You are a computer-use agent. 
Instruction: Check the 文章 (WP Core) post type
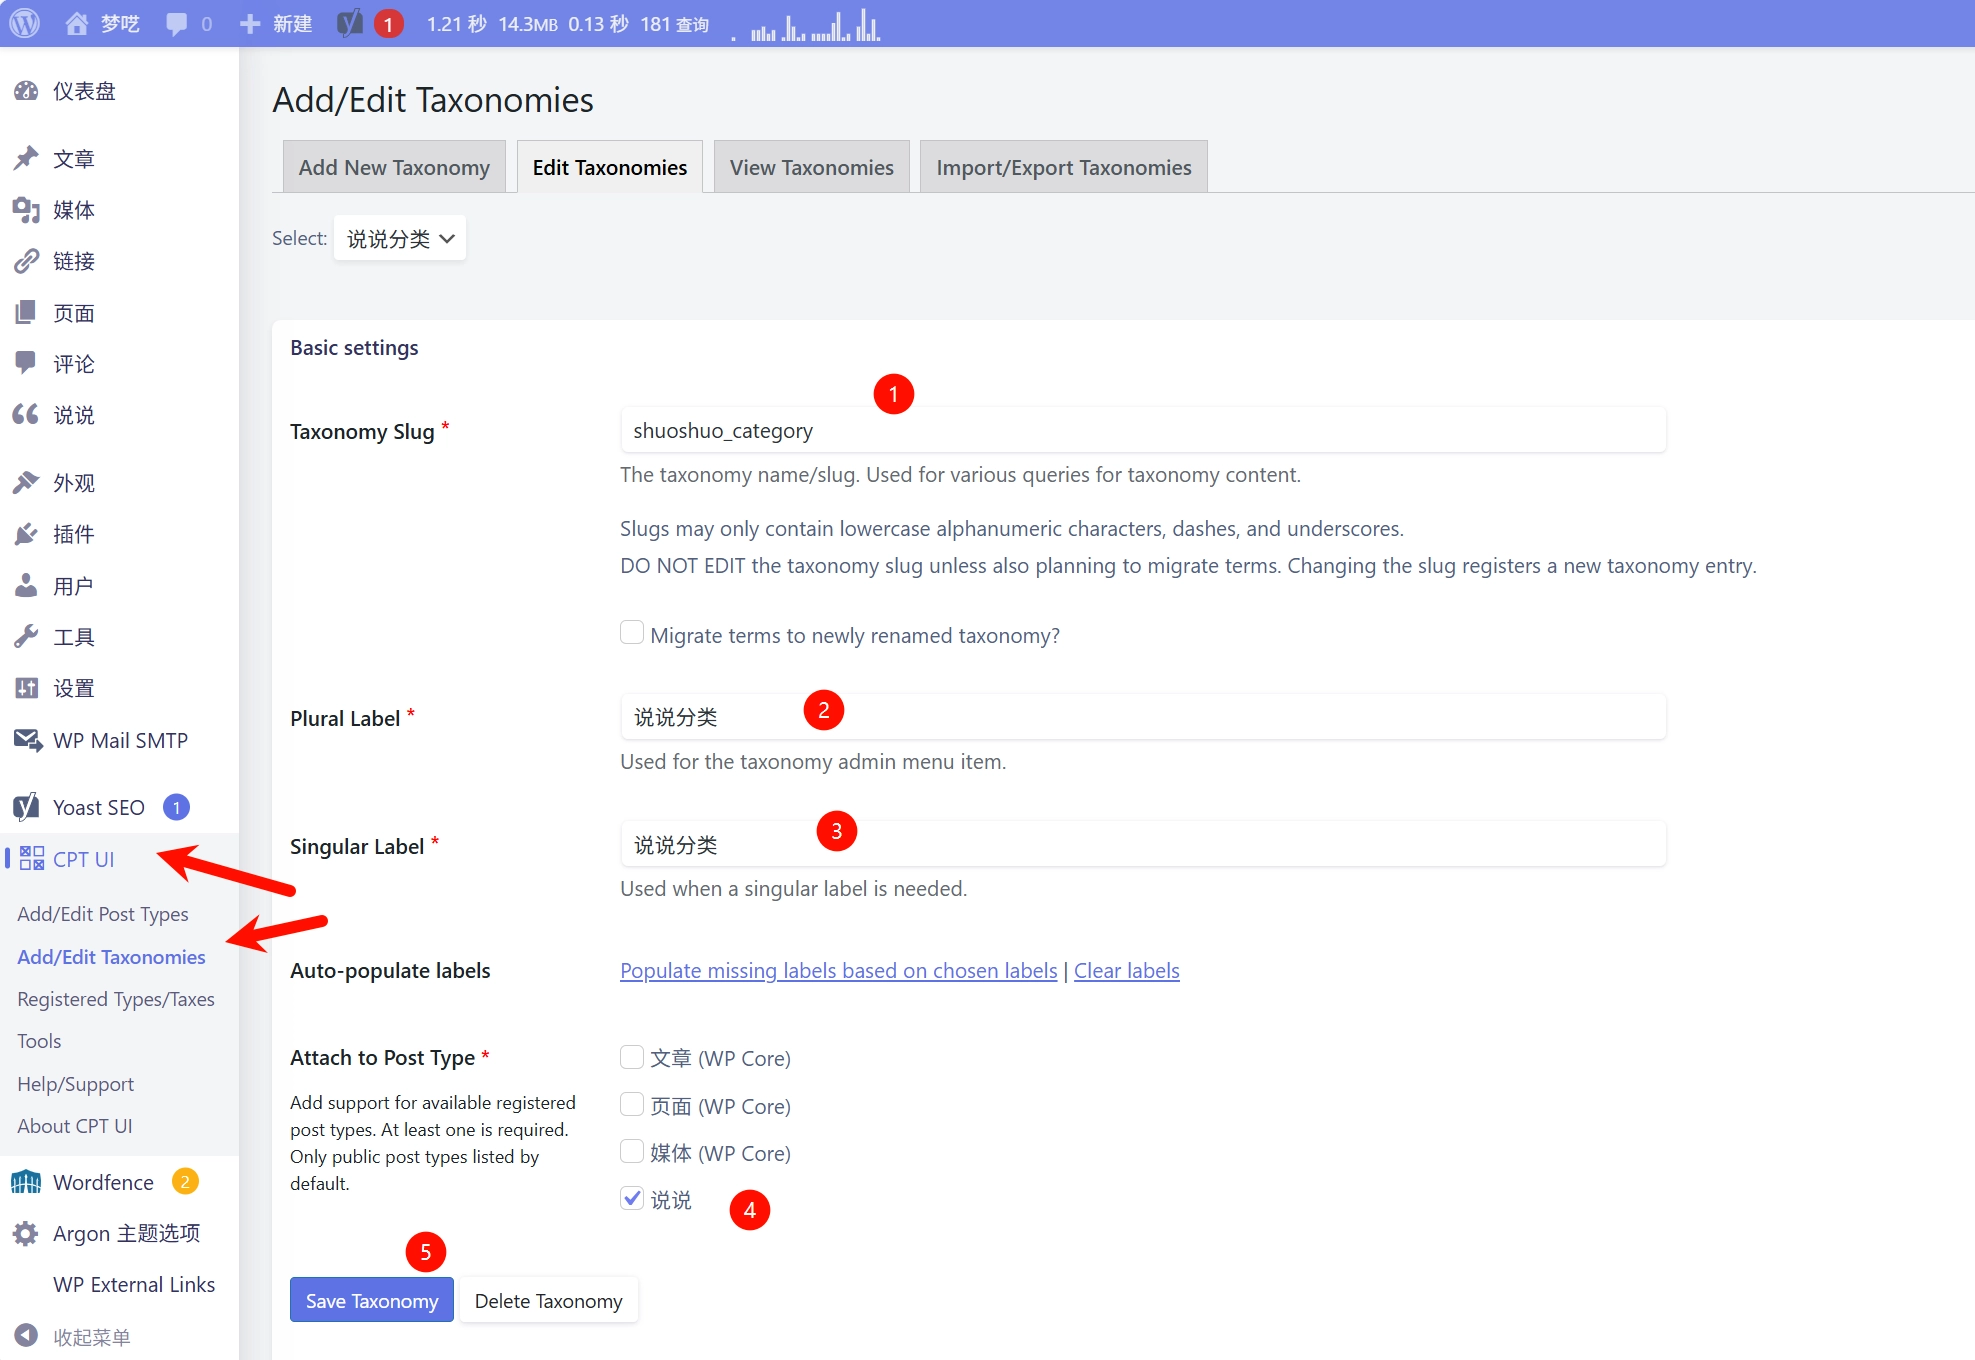tap(632, 1057)
